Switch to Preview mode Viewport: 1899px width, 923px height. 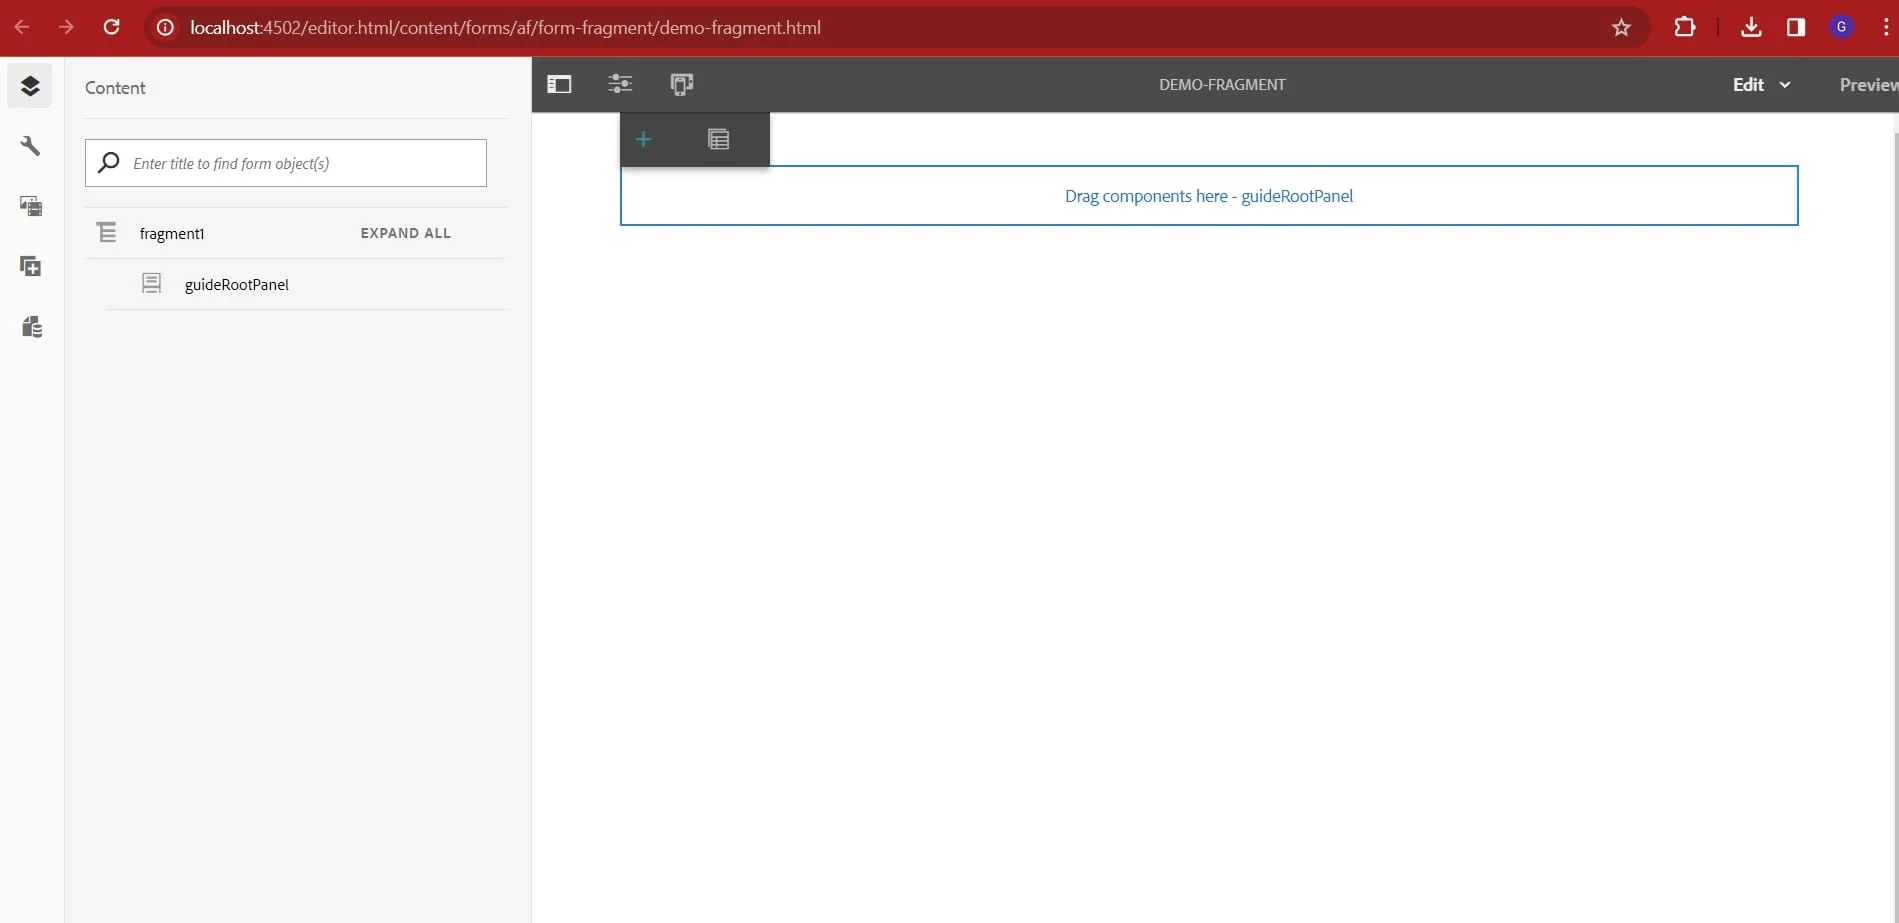pos(1868,84)
